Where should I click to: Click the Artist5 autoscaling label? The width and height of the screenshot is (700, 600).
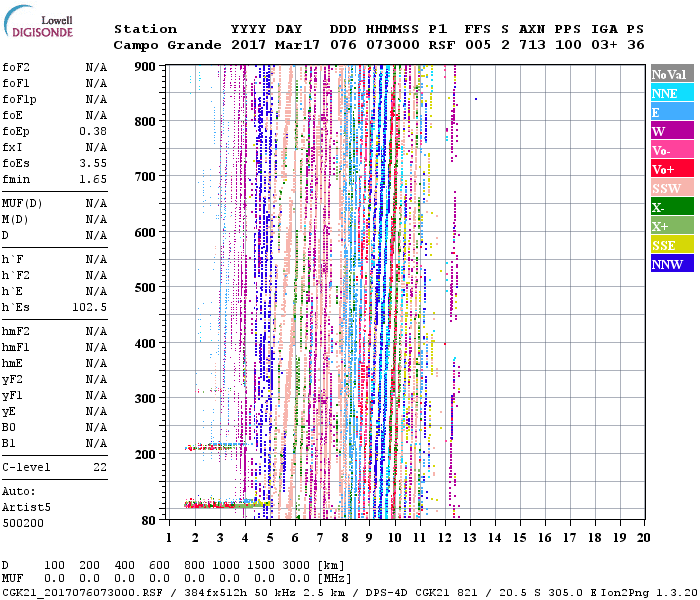[26, 508]
